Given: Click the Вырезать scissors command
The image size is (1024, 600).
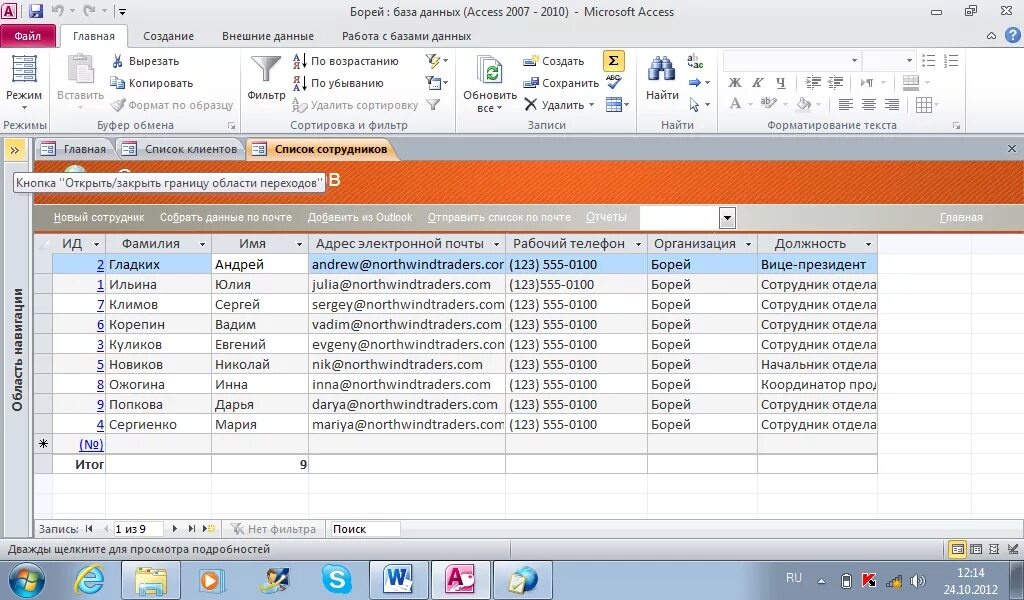Looking at the screenshot, I should click(145, 61).
